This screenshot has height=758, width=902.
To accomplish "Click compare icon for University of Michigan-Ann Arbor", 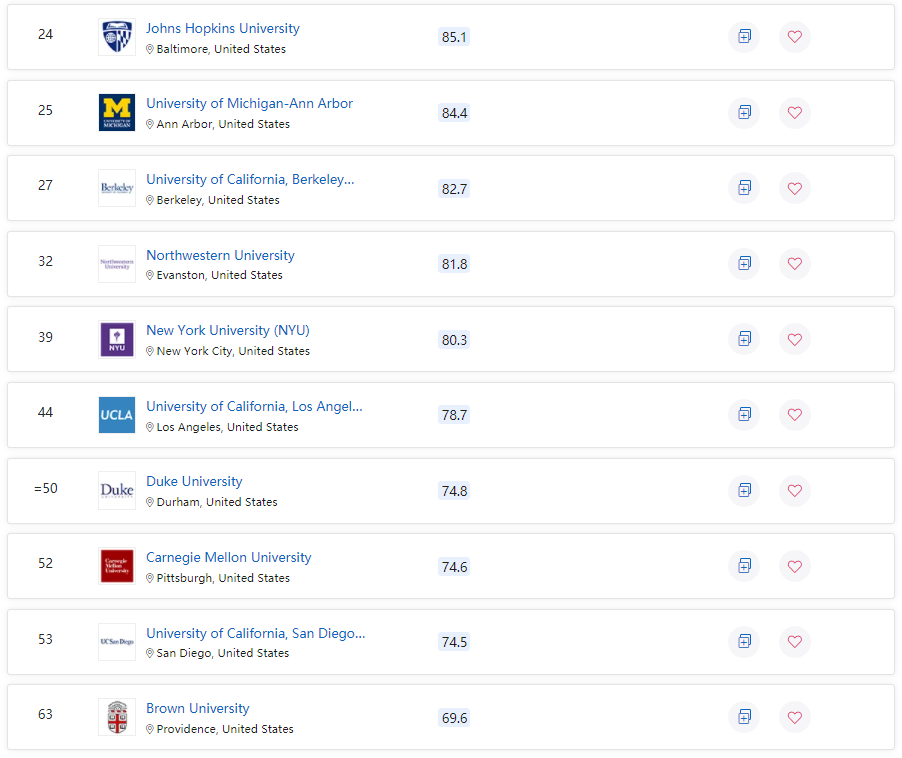I will point(744,112).
